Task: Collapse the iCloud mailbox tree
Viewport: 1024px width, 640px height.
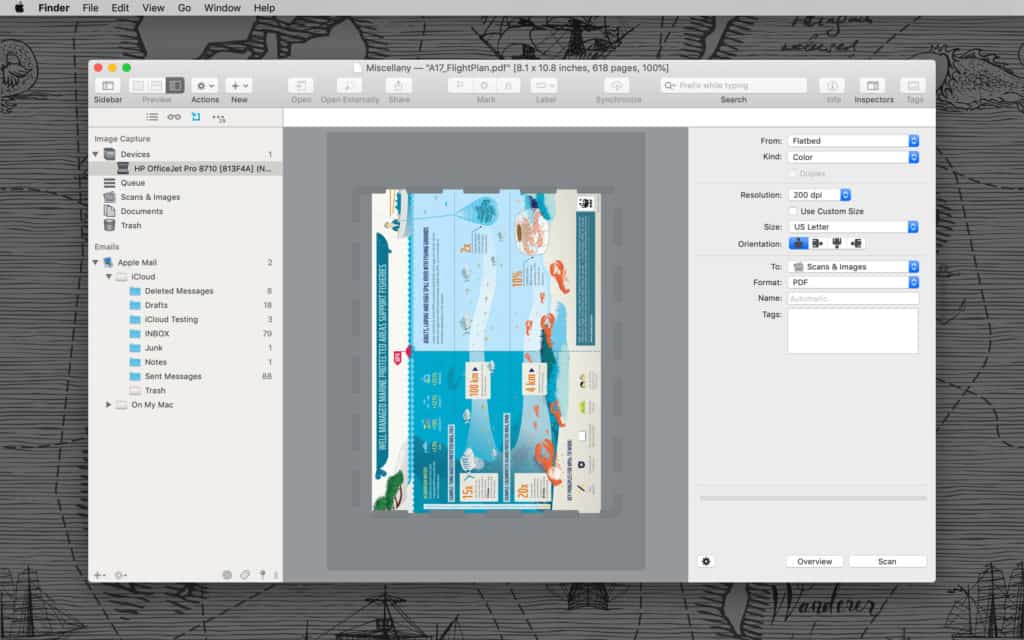Action: (108, 277)
